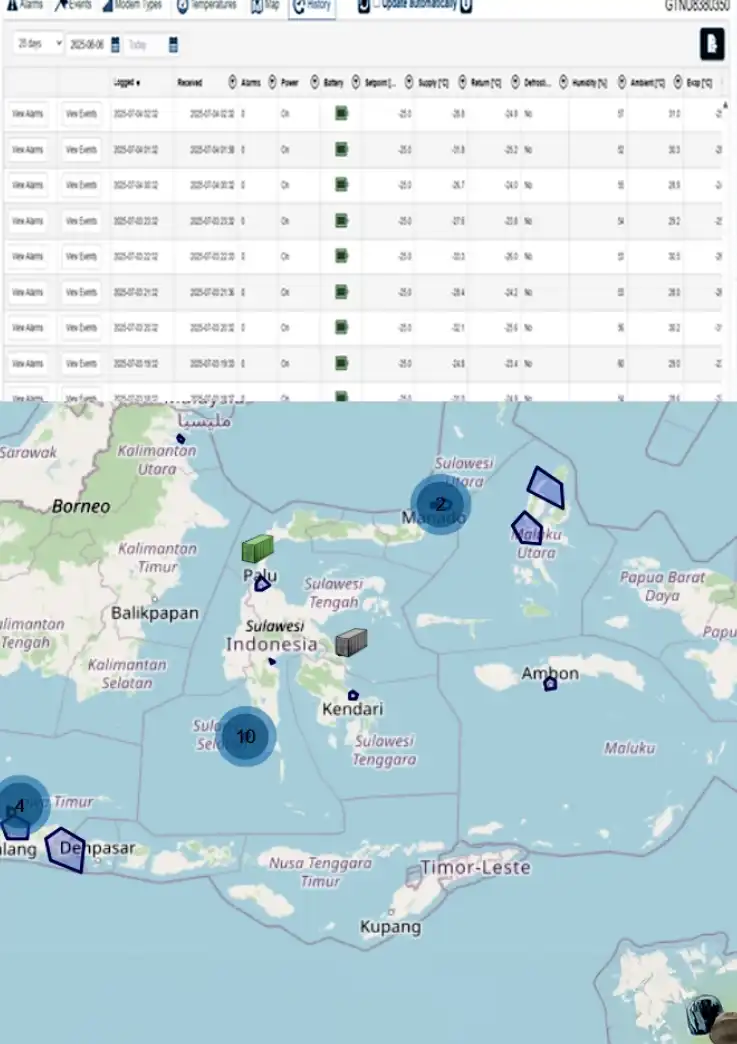Click View Events in second row
This screenshot has height=1044, width=737.
click(x=81, y=150)
